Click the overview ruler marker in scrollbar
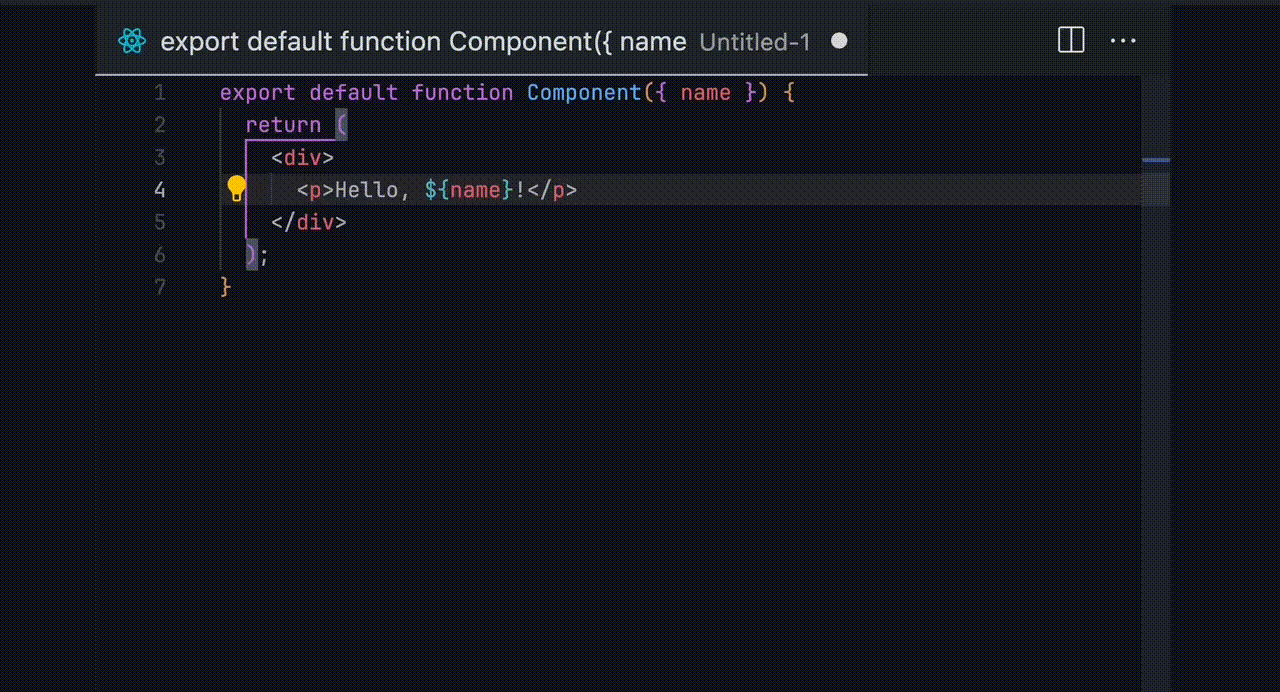The height and width of the screenshot is (692, 1280). pyautogui.click(x=1156, y=160)
